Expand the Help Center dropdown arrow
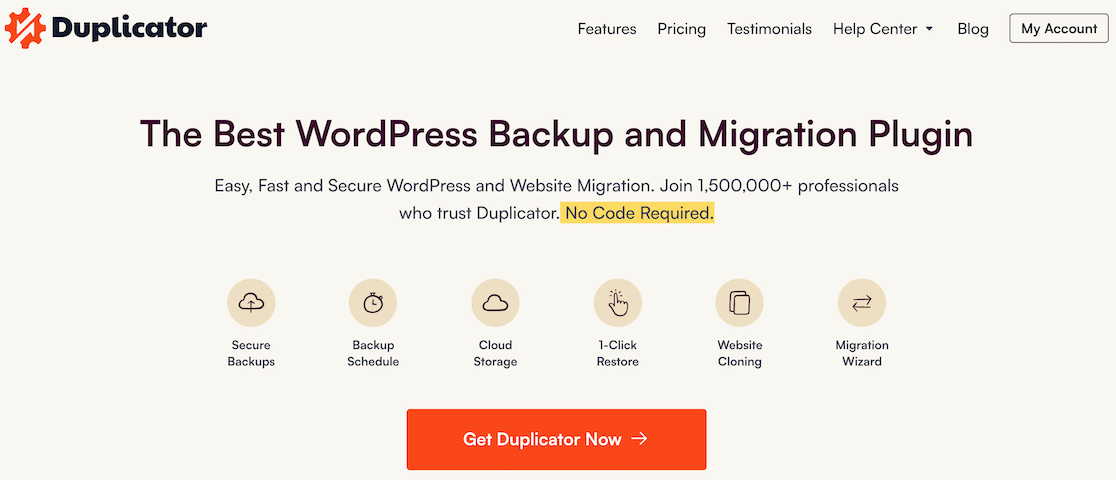 tap(930, 30)
